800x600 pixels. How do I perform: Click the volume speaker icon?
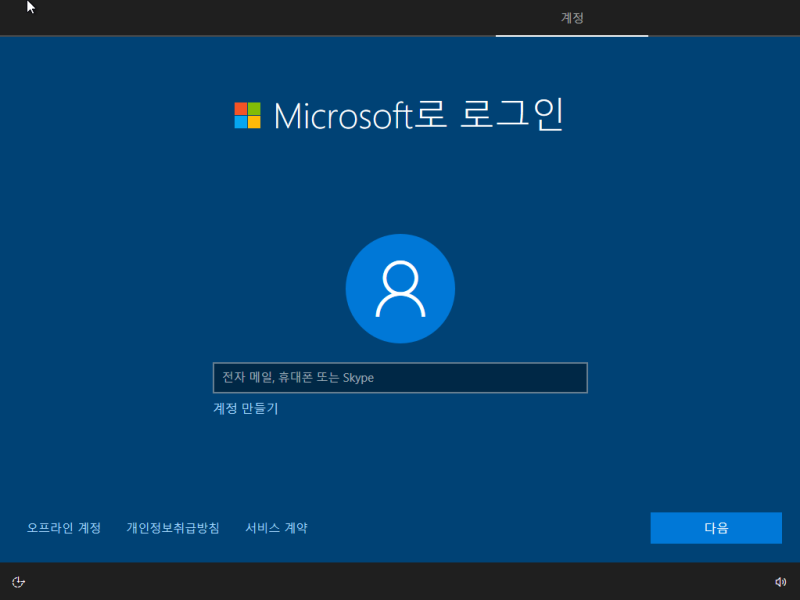click(780, 582)
